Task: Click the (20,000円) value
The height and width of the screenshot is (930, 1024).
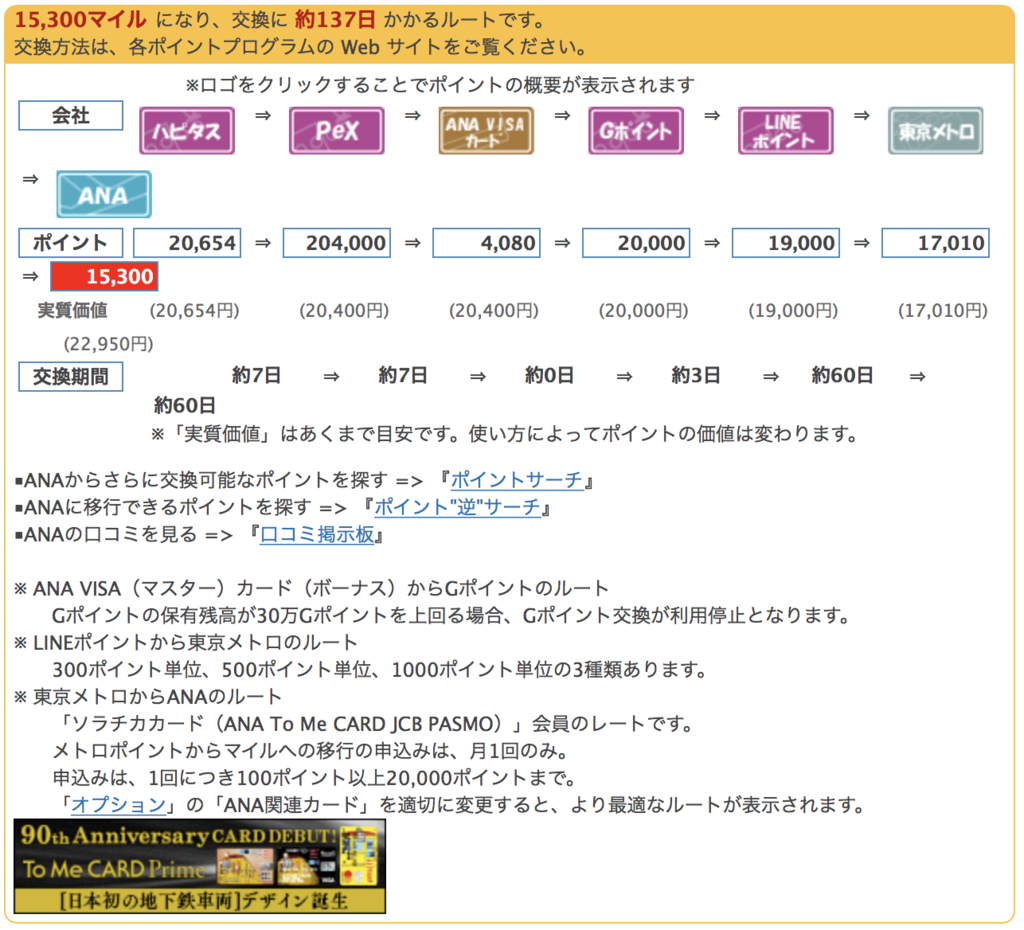Action: [x=643, y=310]
